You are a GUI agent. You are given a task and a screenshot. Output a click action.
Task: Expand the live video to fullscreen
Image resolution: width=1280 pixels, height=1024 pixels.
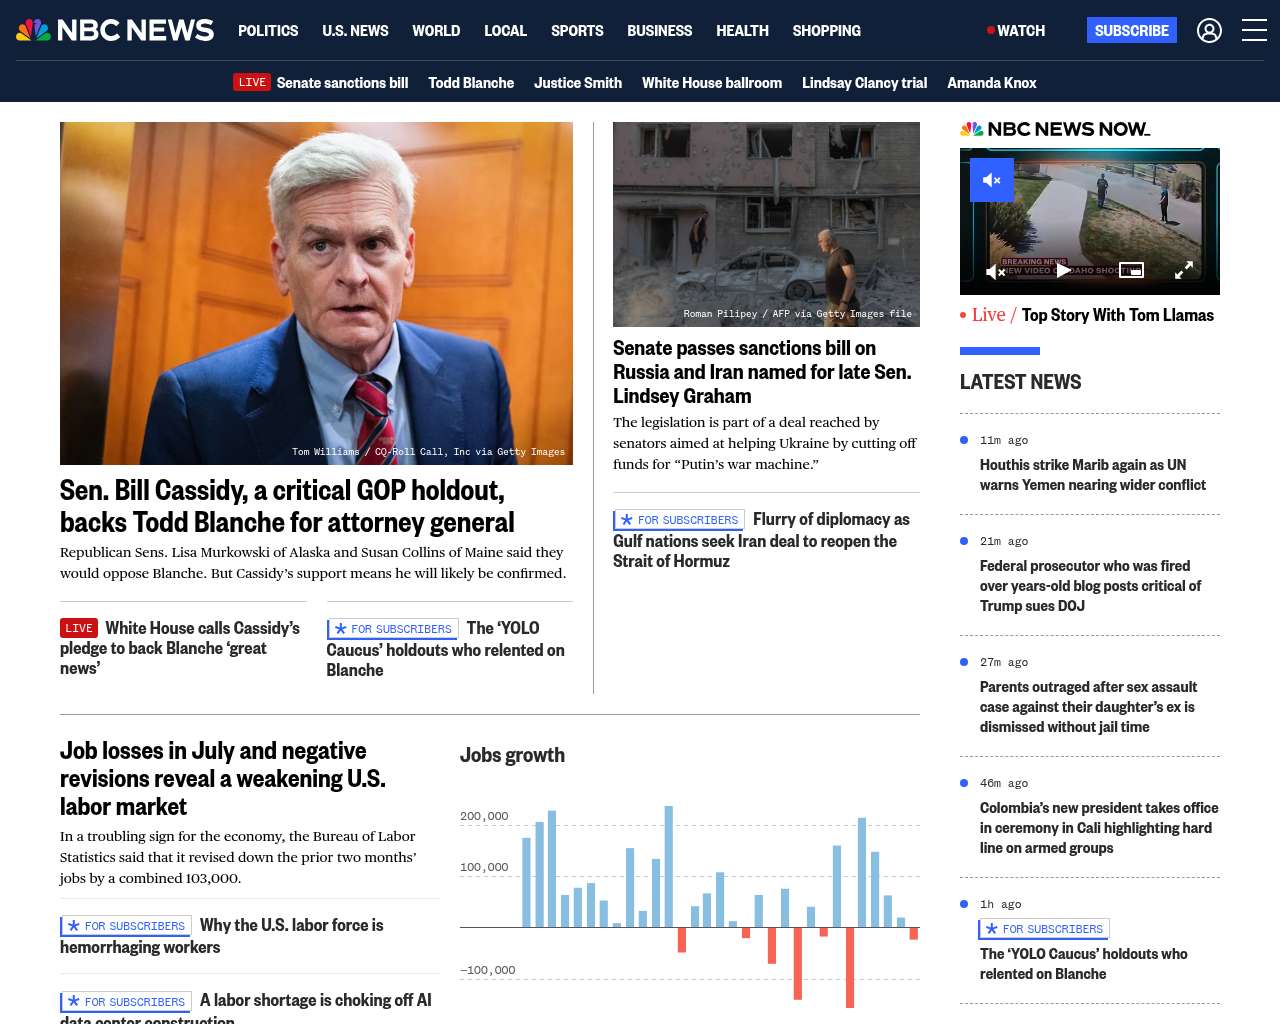pyautogui.click(x=1184, y=270)
